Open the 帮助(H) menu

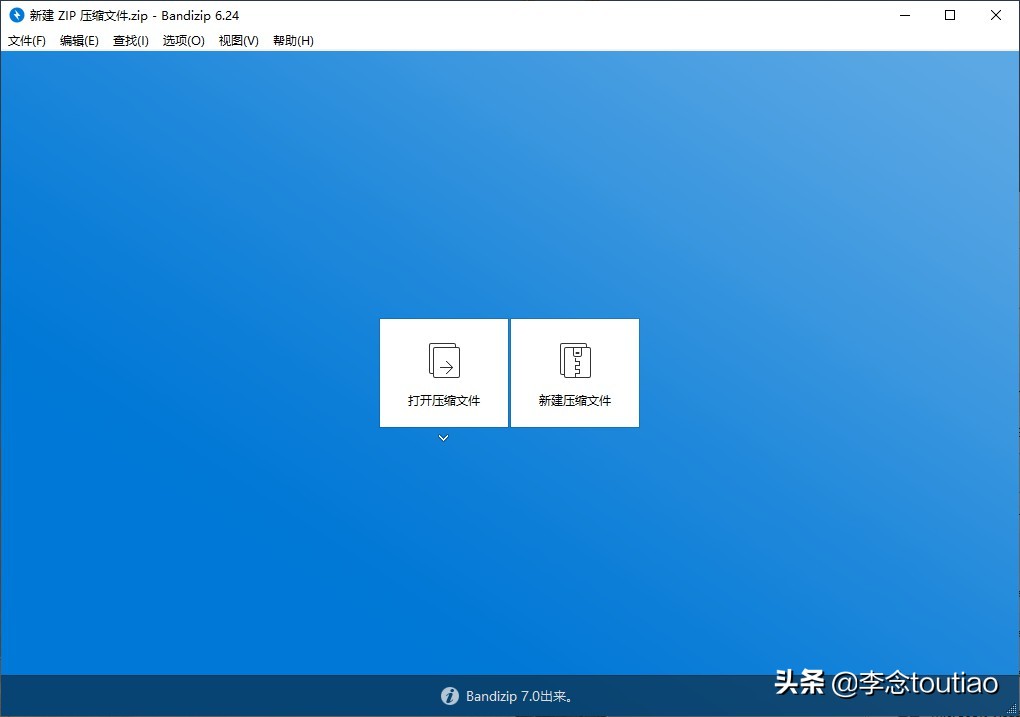(291, 41)
